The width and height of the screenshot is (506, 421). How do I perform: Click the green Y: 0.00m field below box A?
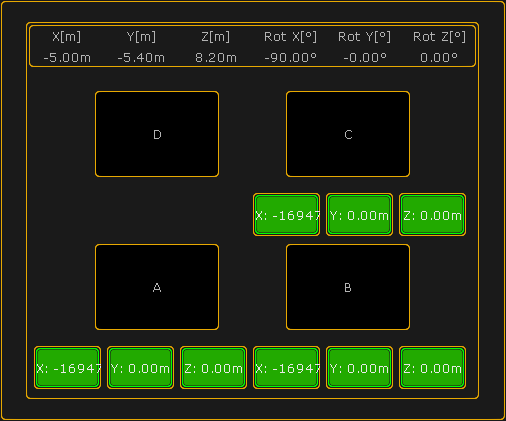[140, 367]
